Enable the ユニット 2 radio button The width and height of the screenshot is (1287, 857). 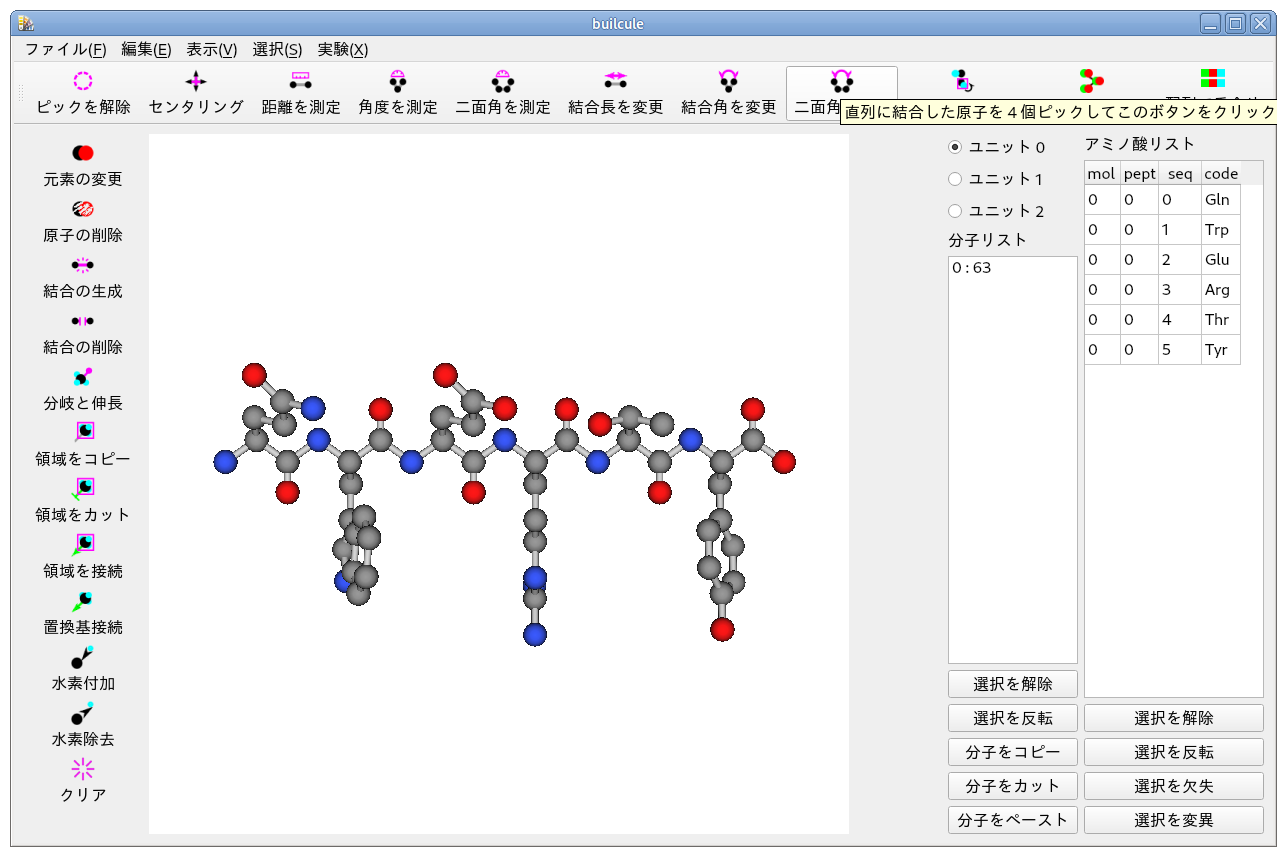[955, 211]
